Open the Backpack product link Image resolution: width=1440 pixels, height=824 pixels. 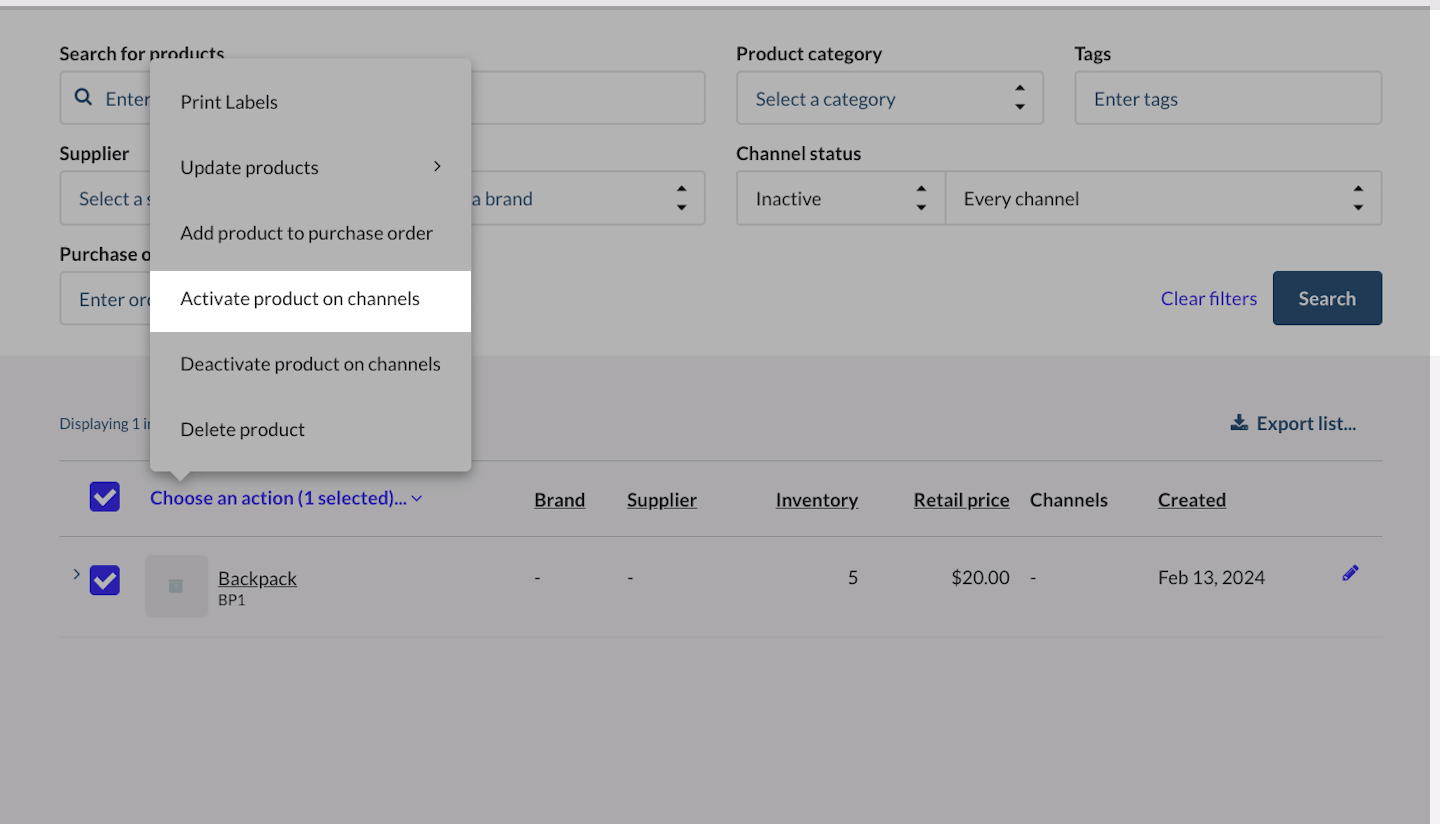click(257, 578)
